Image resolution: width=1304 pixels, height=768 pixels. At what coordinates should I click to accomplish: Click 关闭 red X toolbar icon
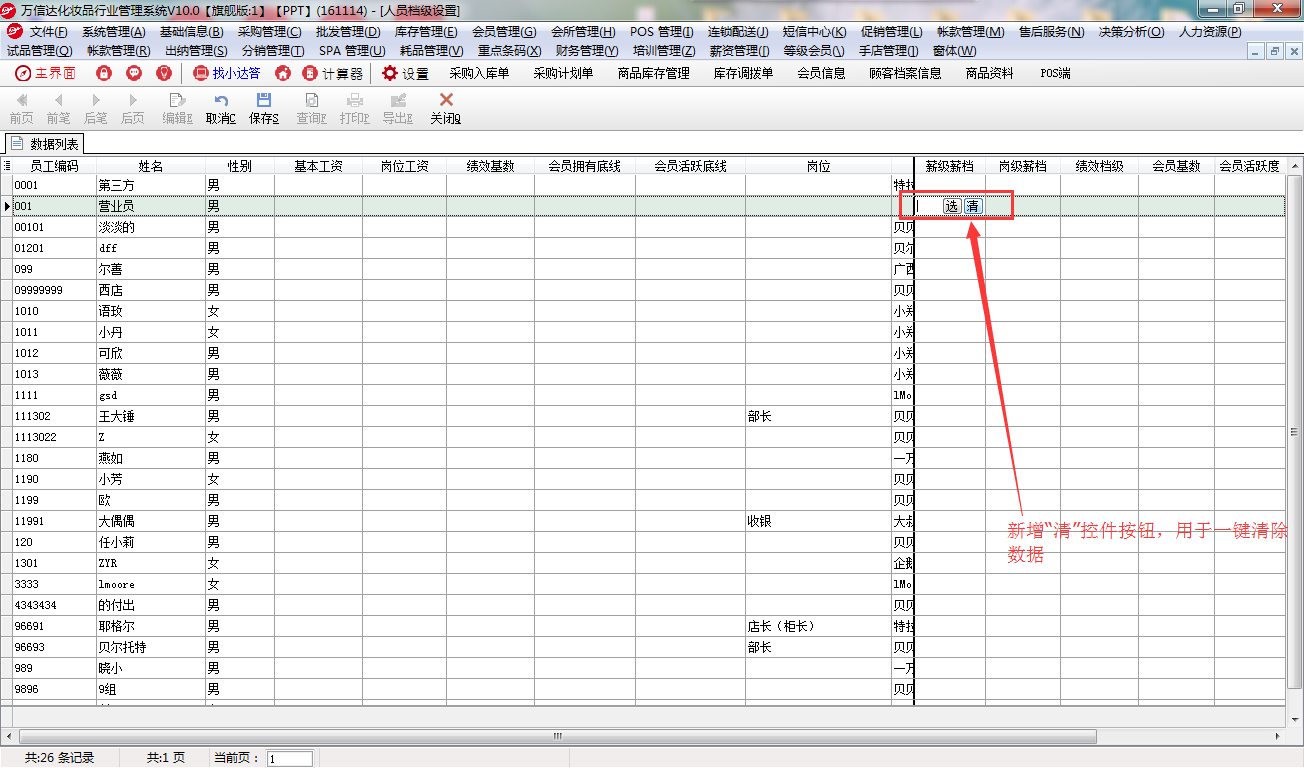coord(446,109)
